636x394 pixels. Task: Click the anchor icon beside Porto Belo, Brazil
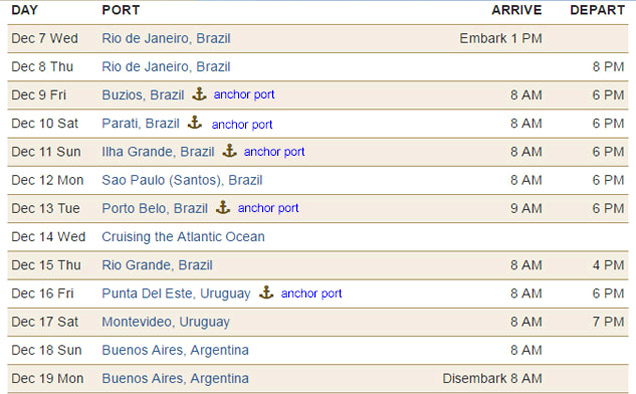(x=223, y=207)
